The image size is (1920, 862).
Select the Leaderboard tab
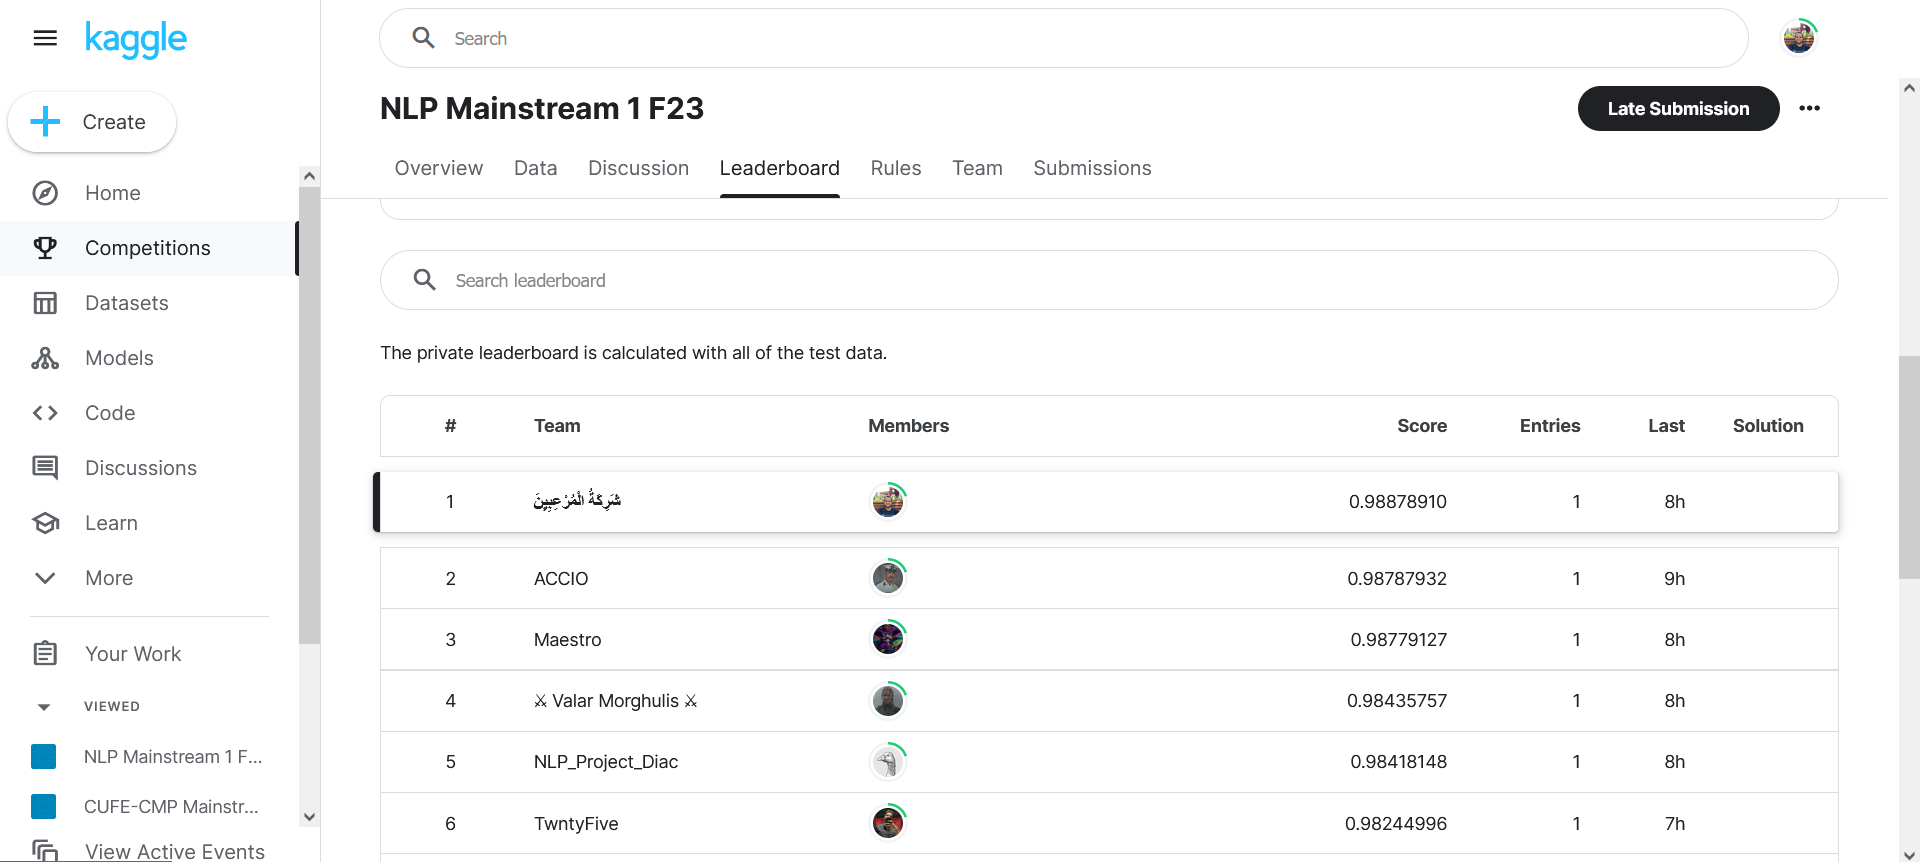[x=780, y=168]
